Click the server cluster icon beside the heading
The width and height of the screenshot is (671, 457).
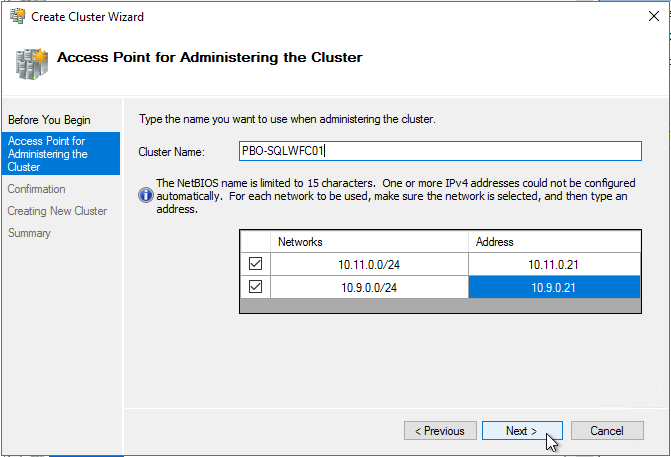[x=32, y=64]
